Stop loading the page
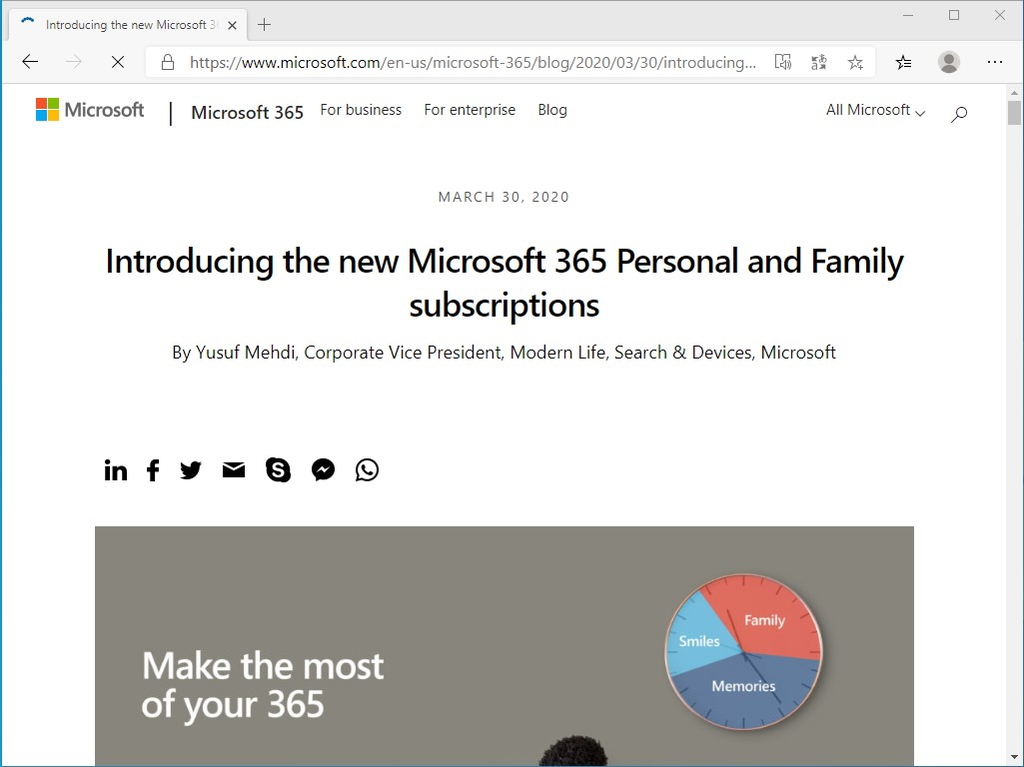This screenshot has width=1024, height=767. (x=117, y=62)
